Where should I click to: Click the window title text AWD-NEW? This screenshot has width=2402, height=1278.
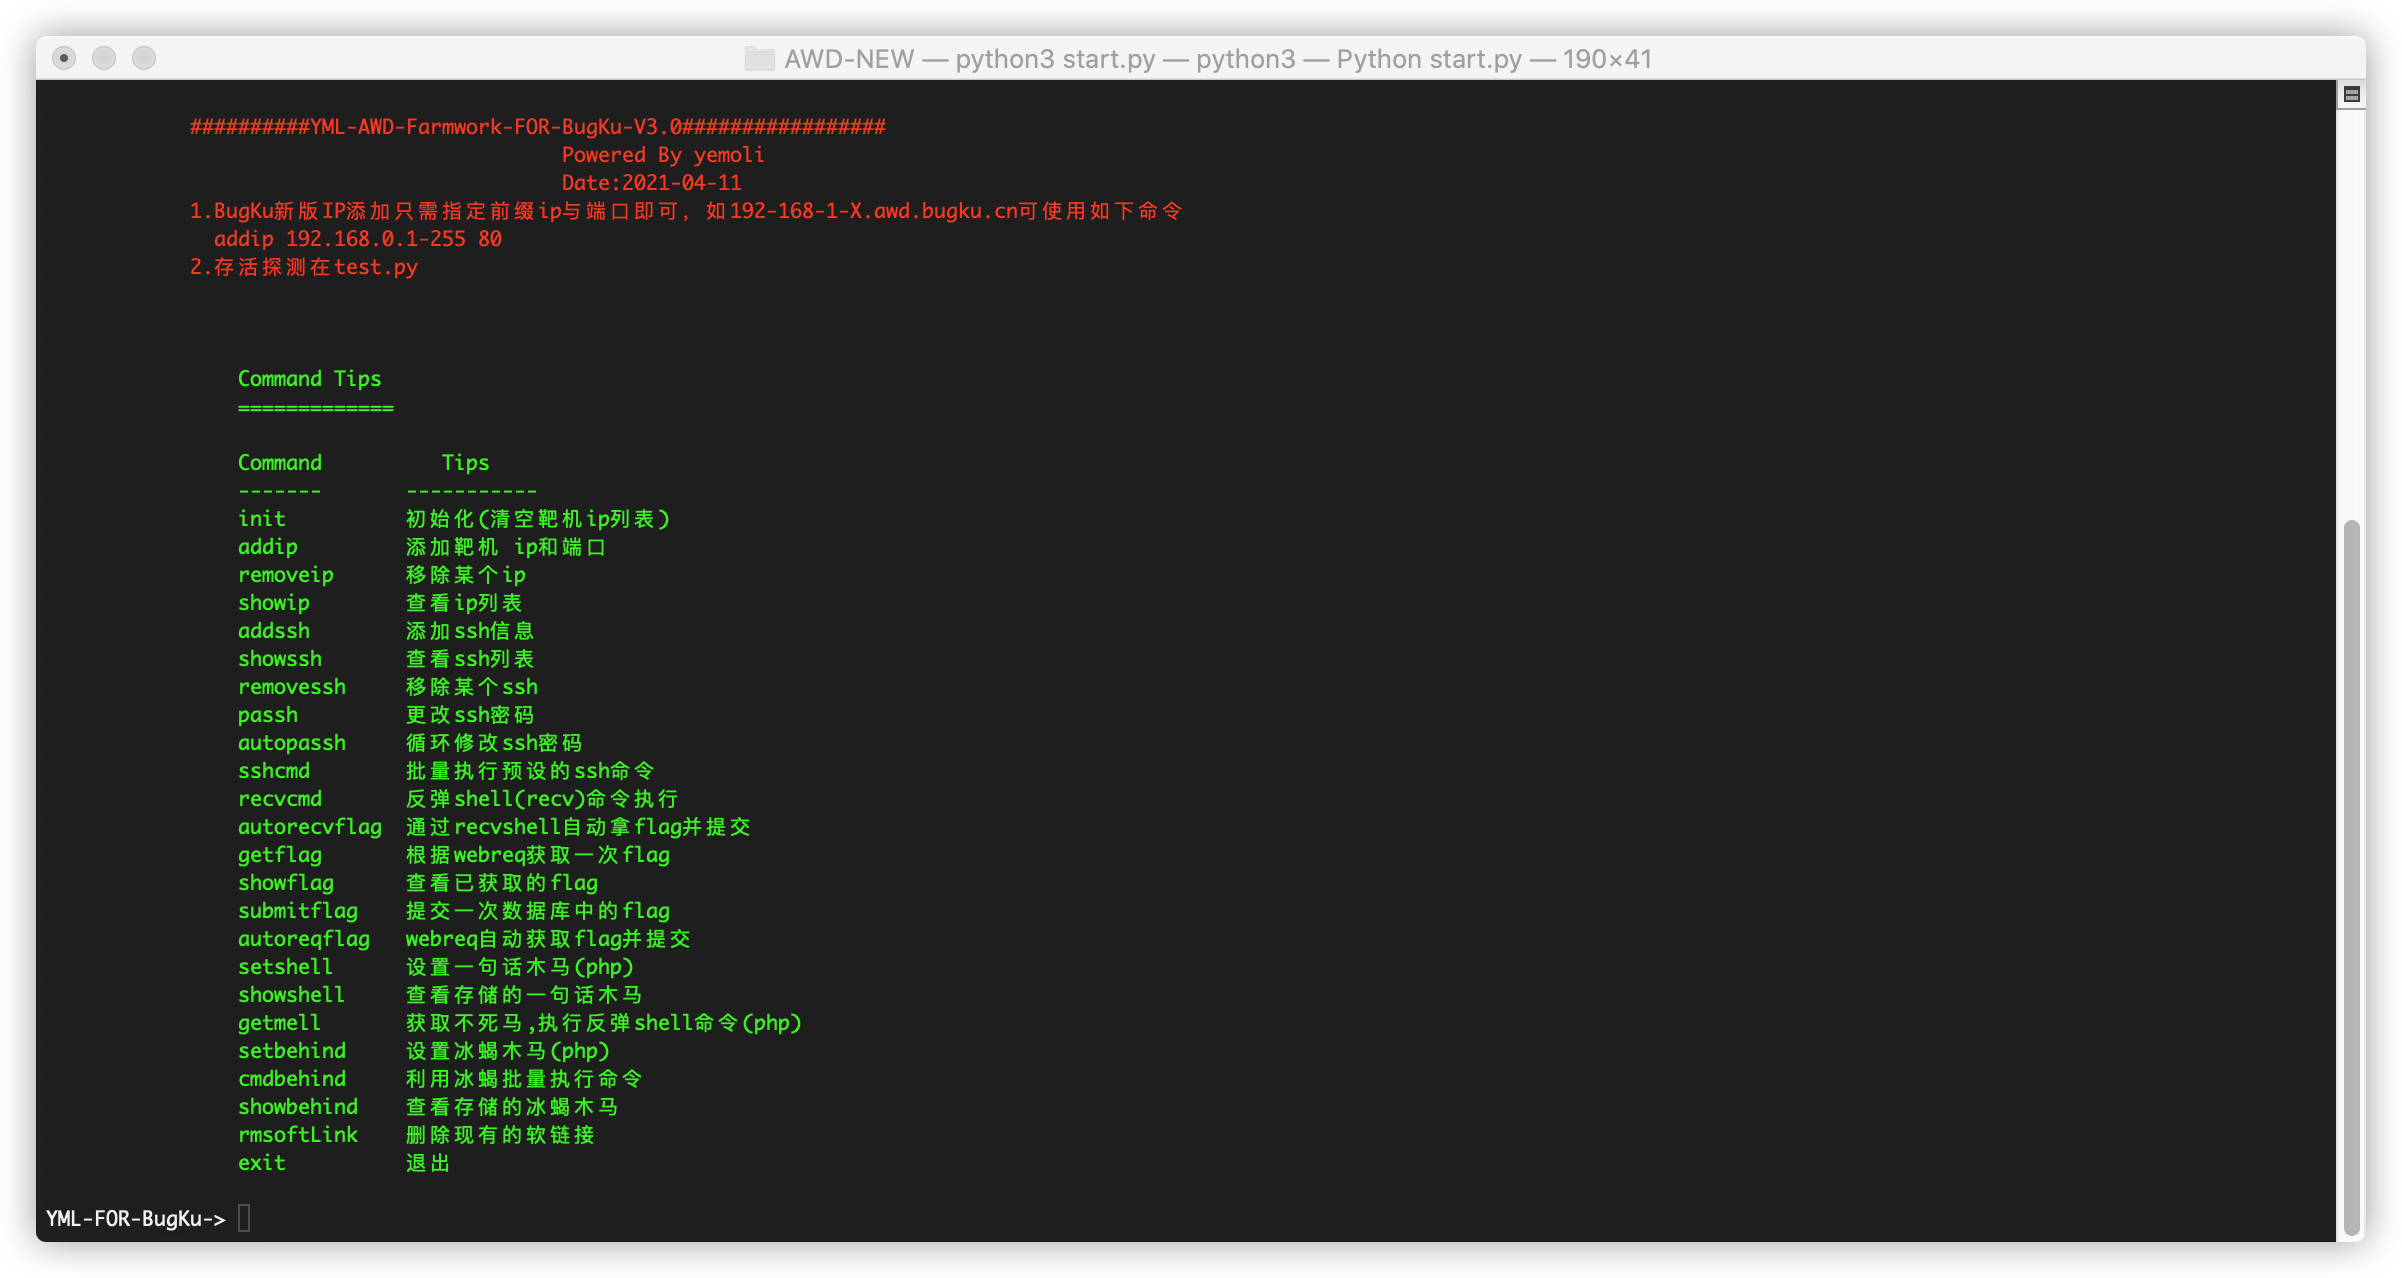pyautogui.click(x=849, y=59)
